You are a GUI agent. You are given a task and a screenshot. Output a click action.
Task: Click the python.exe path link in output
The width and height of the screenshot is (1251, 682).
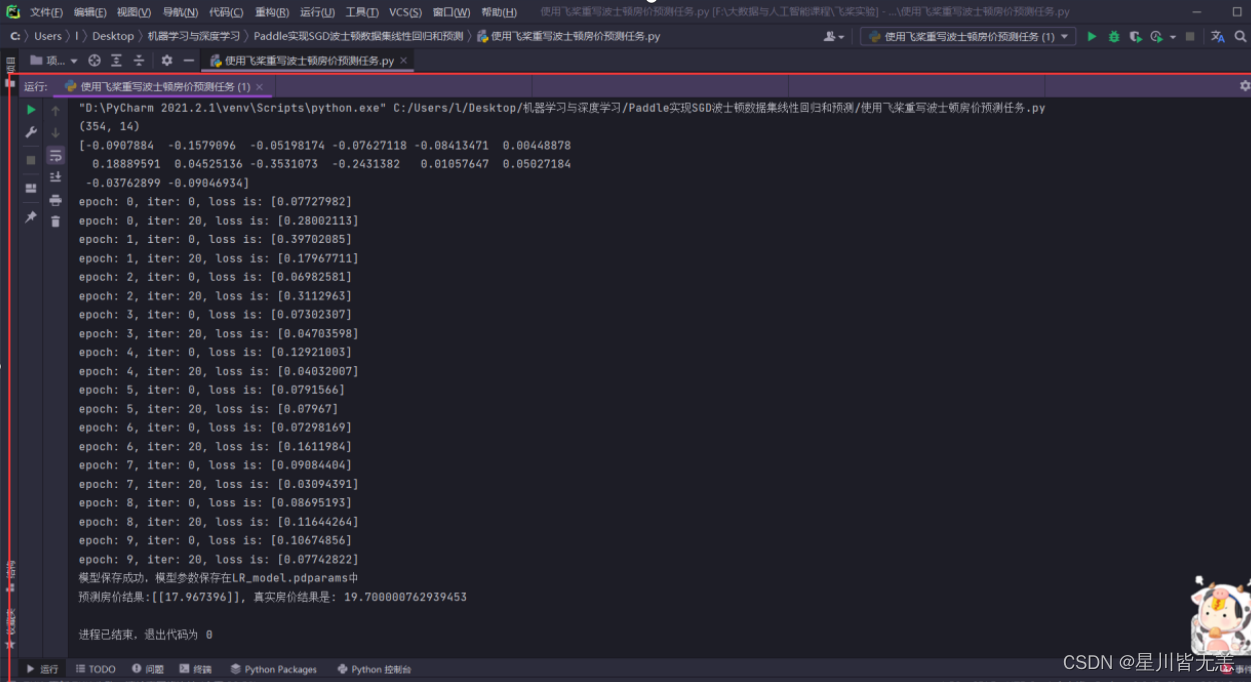[x=233, y=107]
